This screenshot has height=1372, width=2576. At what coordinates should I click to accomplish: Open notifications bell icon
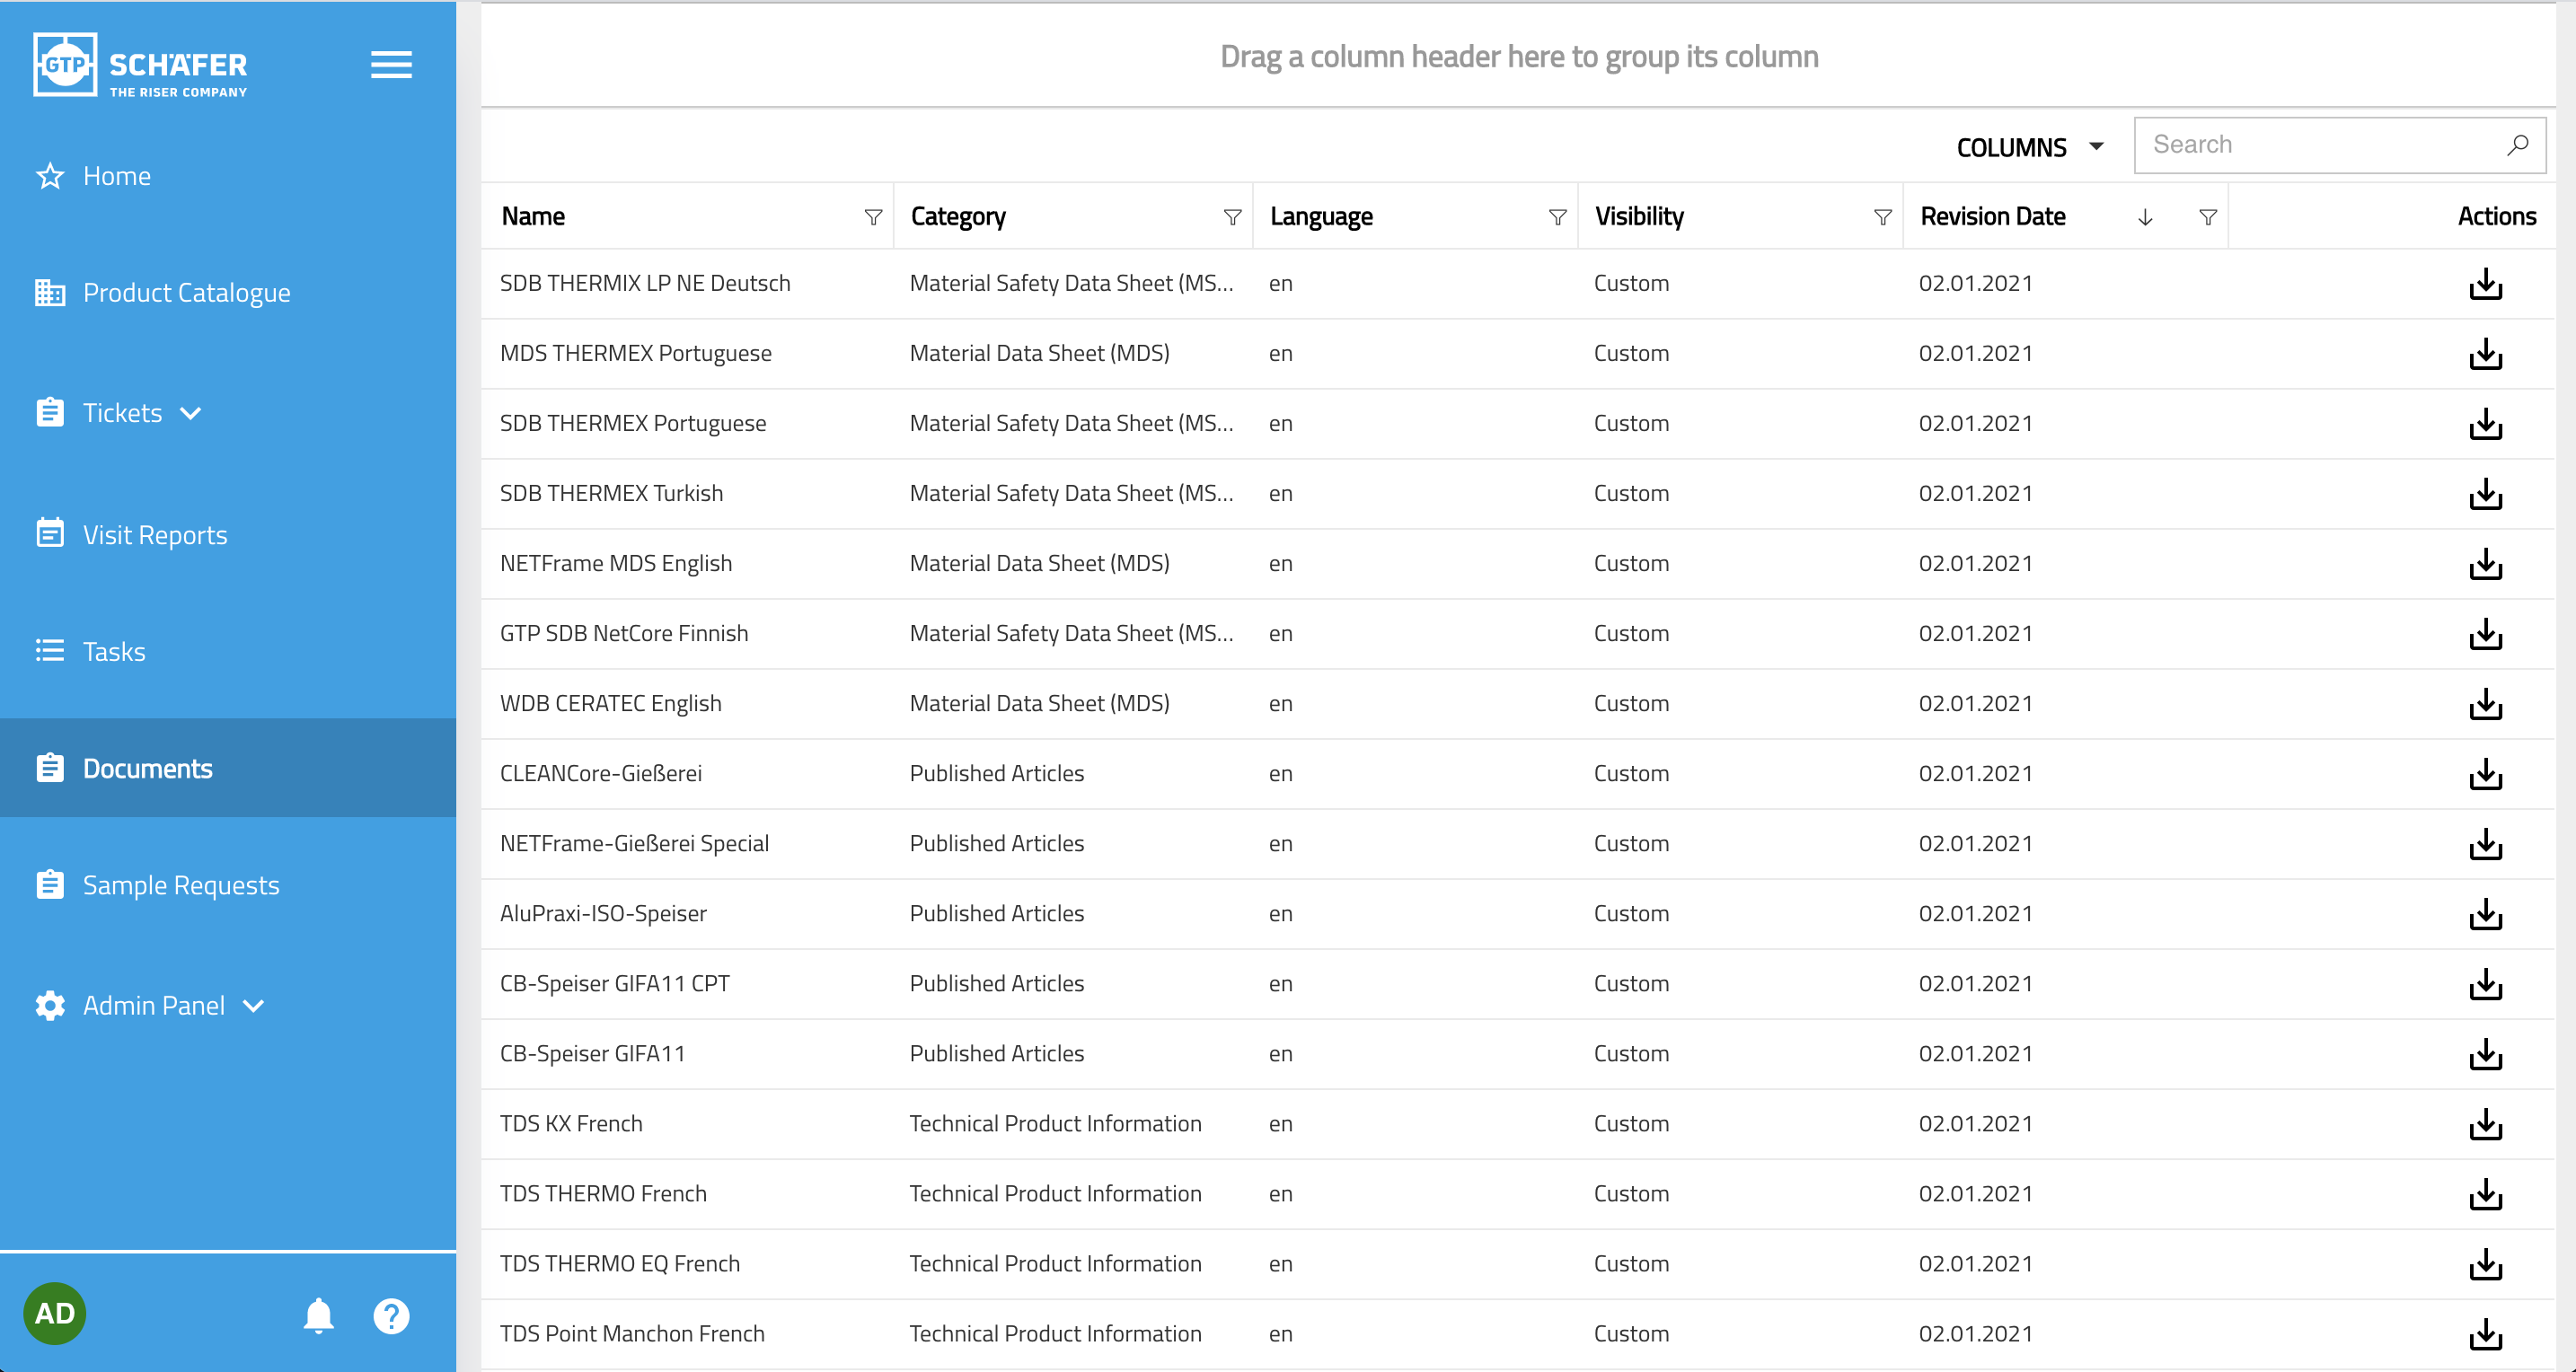point(318,1315)
